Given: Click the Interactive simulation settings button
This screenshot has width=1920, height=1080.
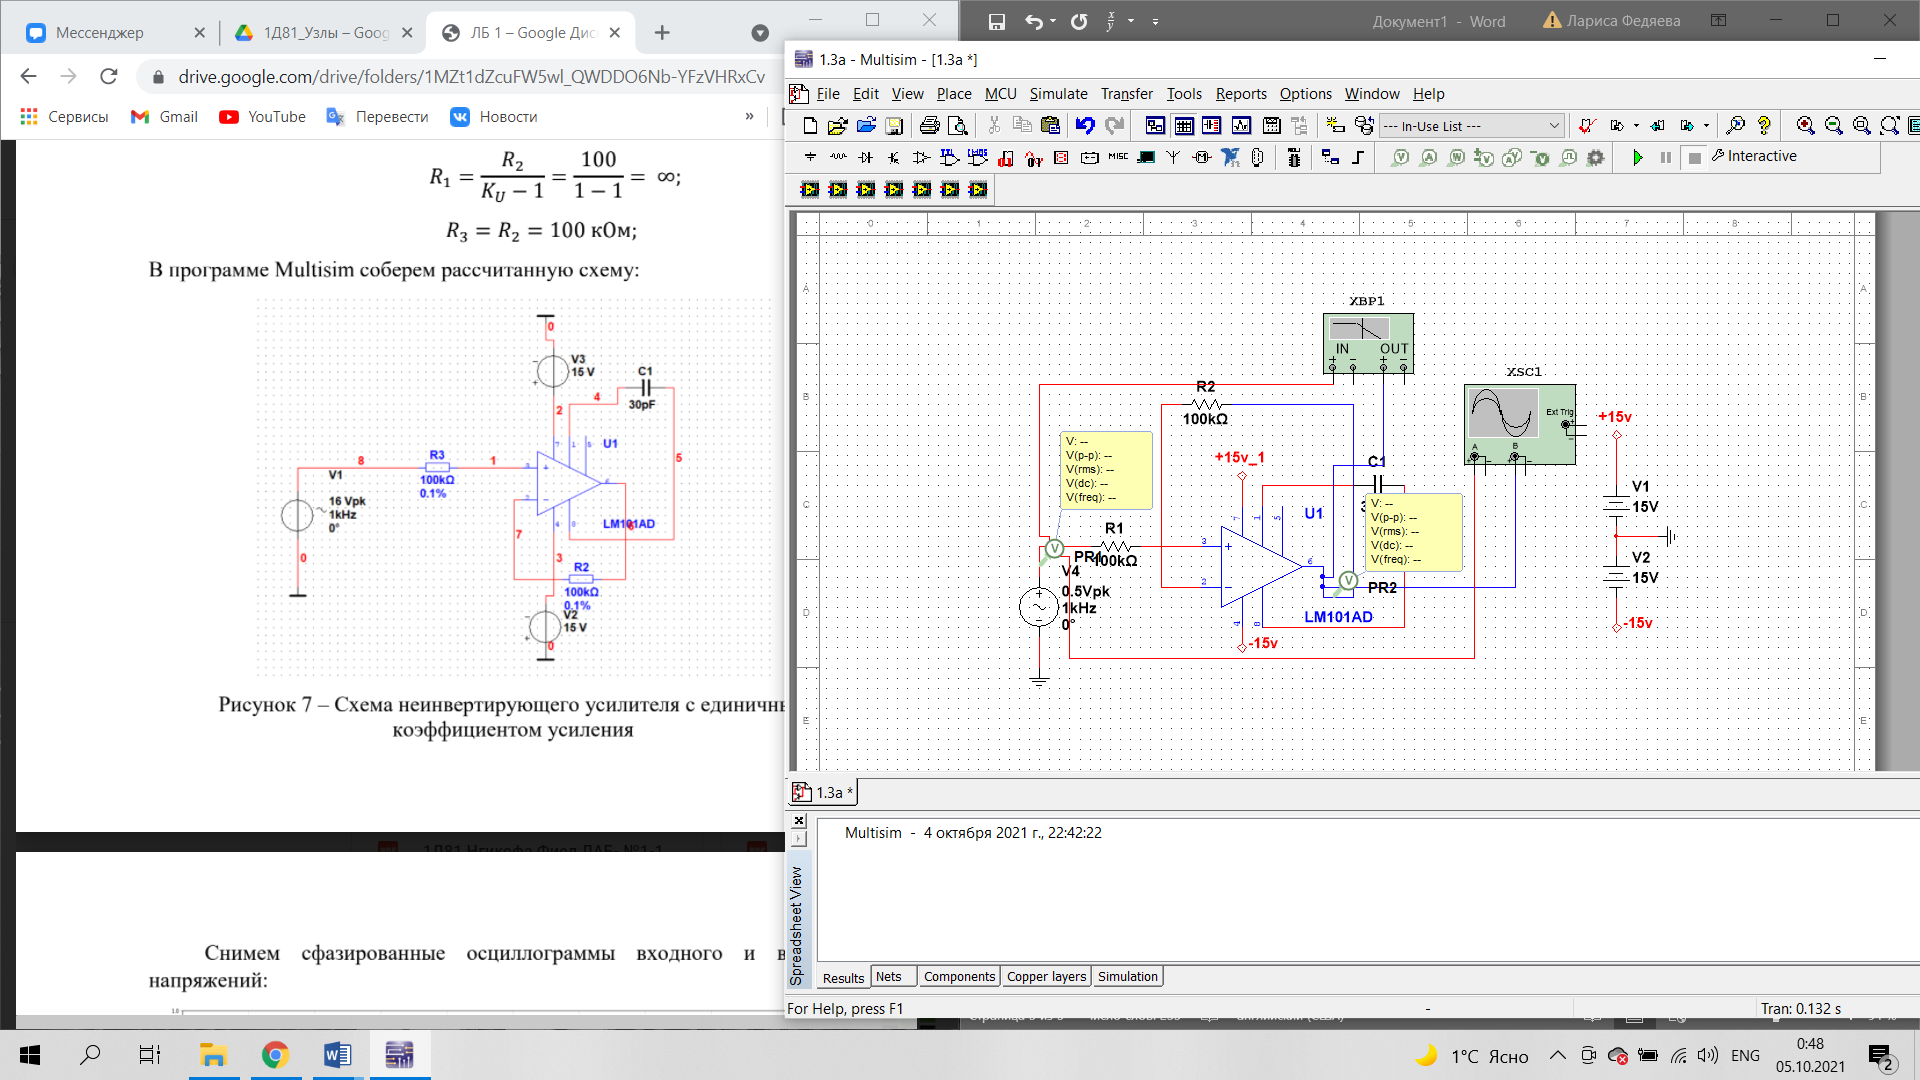Looking at the screenshot, I should point(1754,156).
